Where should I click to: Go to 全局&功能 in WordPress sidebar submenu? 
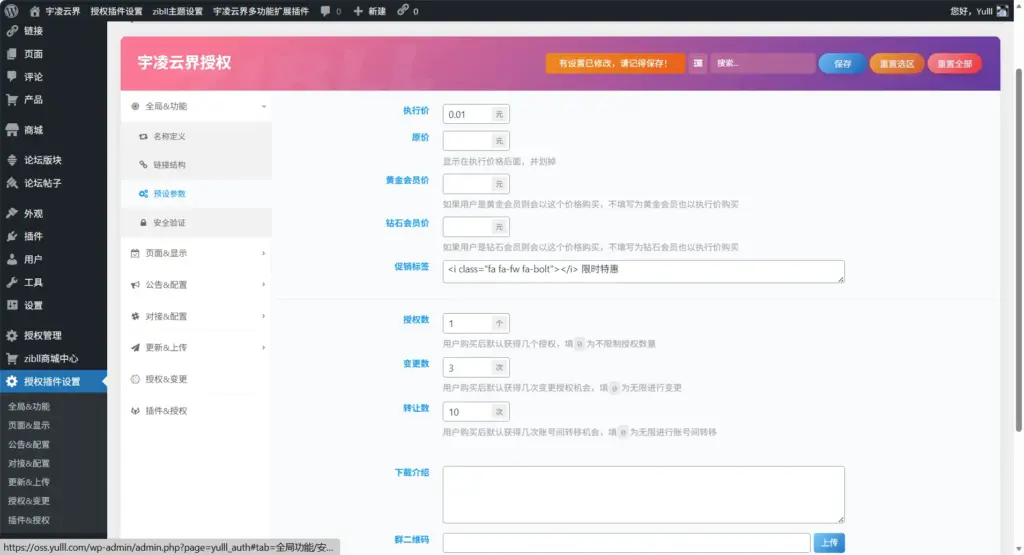tap(29, 406)
